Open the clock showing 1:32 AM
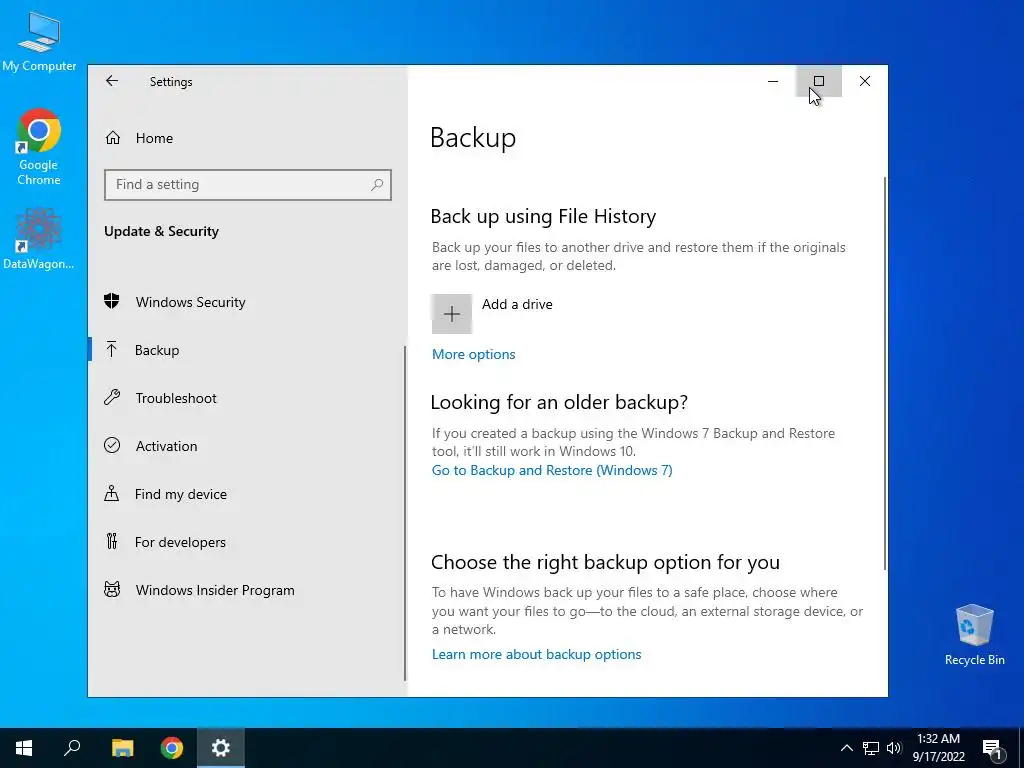Viewport: 1024px width, 768px height. point(938,748)
